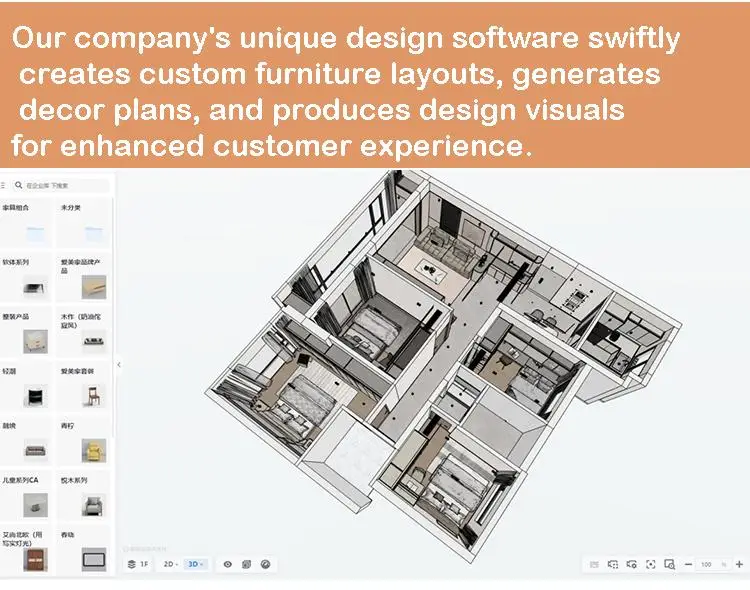Click the camera settings icon

click(631, 564)
